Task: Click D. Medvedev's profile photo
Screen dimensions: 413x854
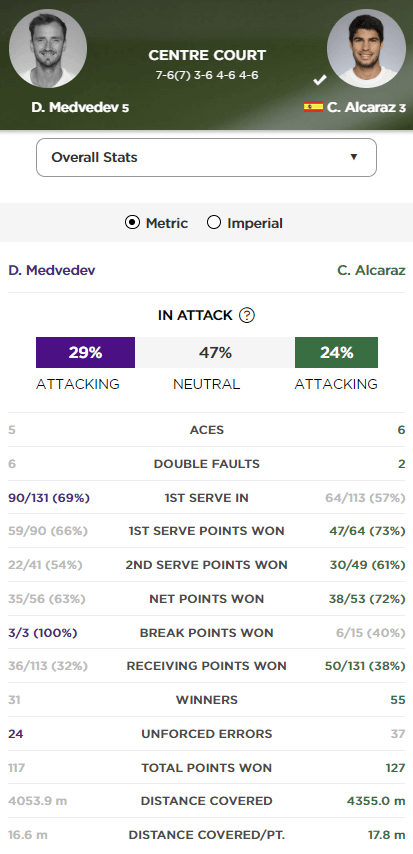Action: pyautogui.click(x=48, y=48)
